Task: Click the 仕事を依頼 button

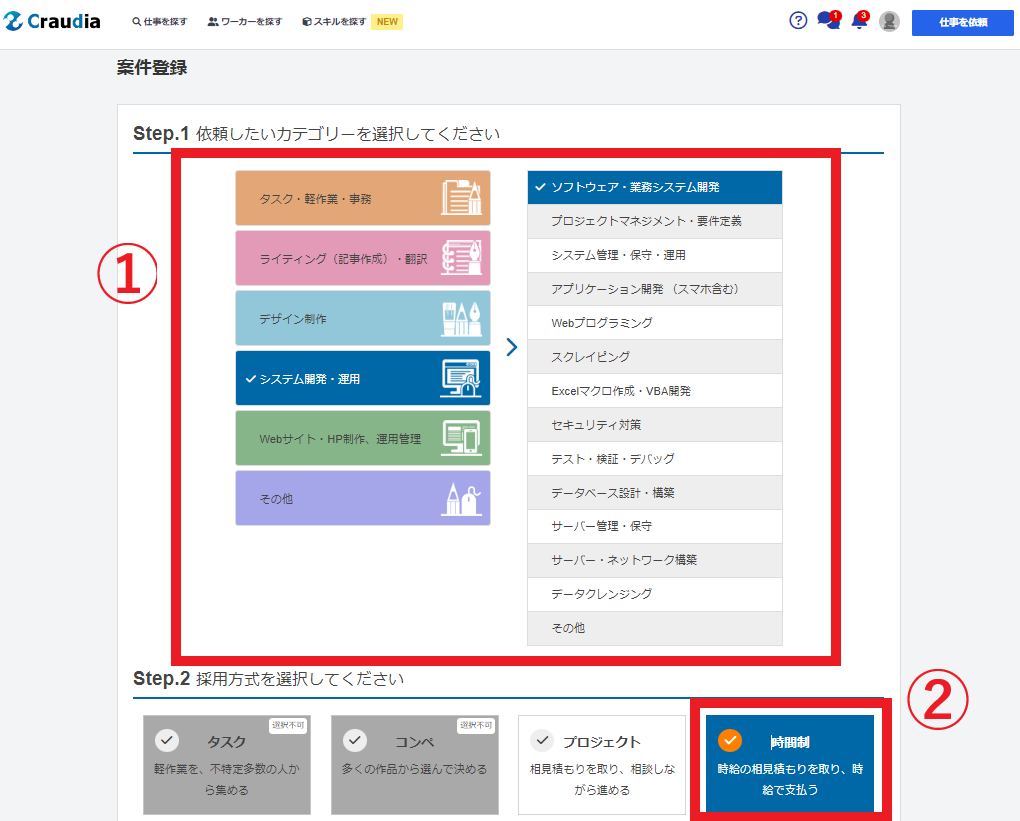Action: pyautogui.click(x=963, y=22)
